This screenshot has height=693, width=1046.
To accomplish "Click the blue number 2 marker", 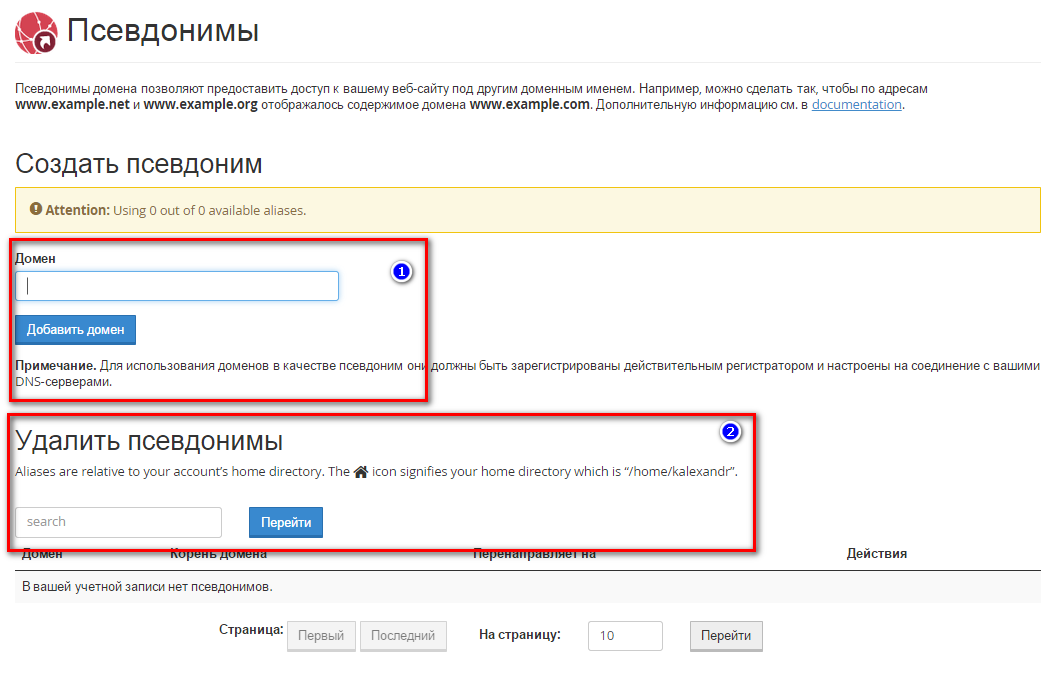I will pyautogui.click(x=731, y=432).
